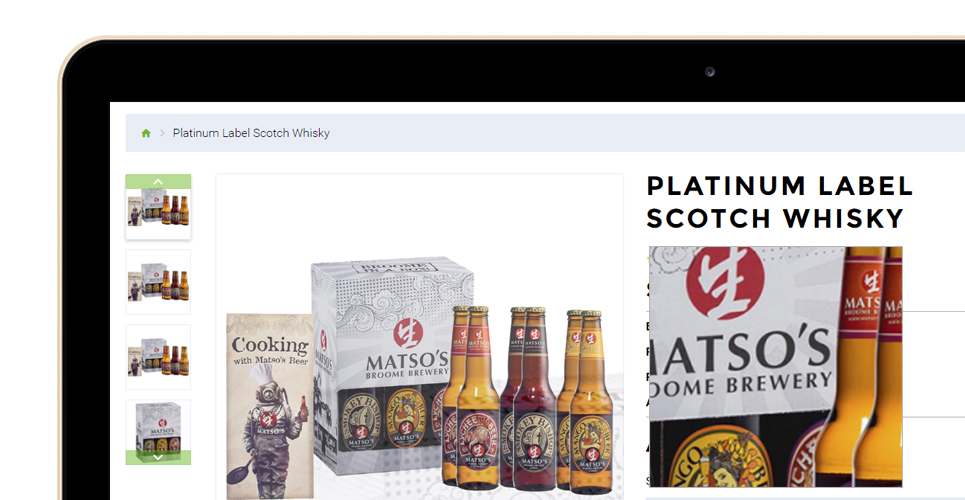Select the third product thumbnail
The image size is (965, 500).
coord(158,357)
